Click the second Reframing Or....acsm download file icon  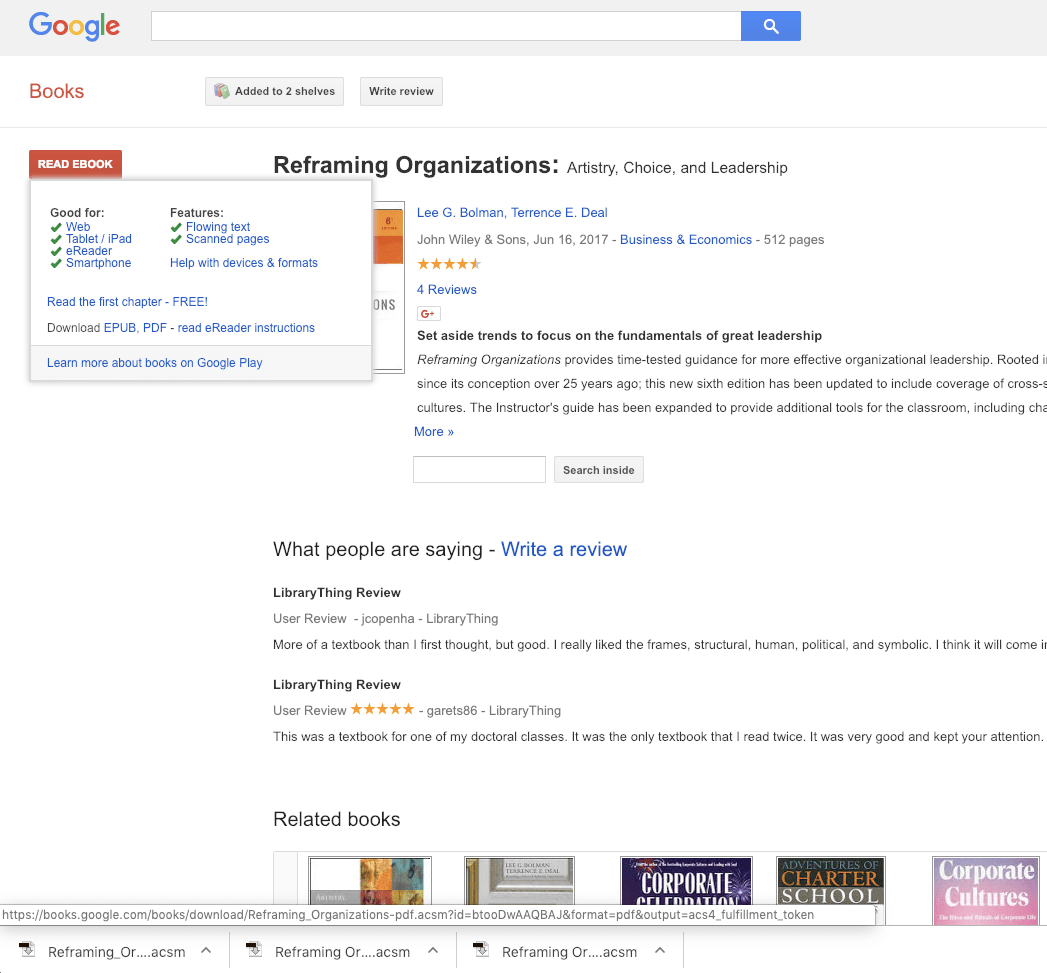tap(254, 950)
